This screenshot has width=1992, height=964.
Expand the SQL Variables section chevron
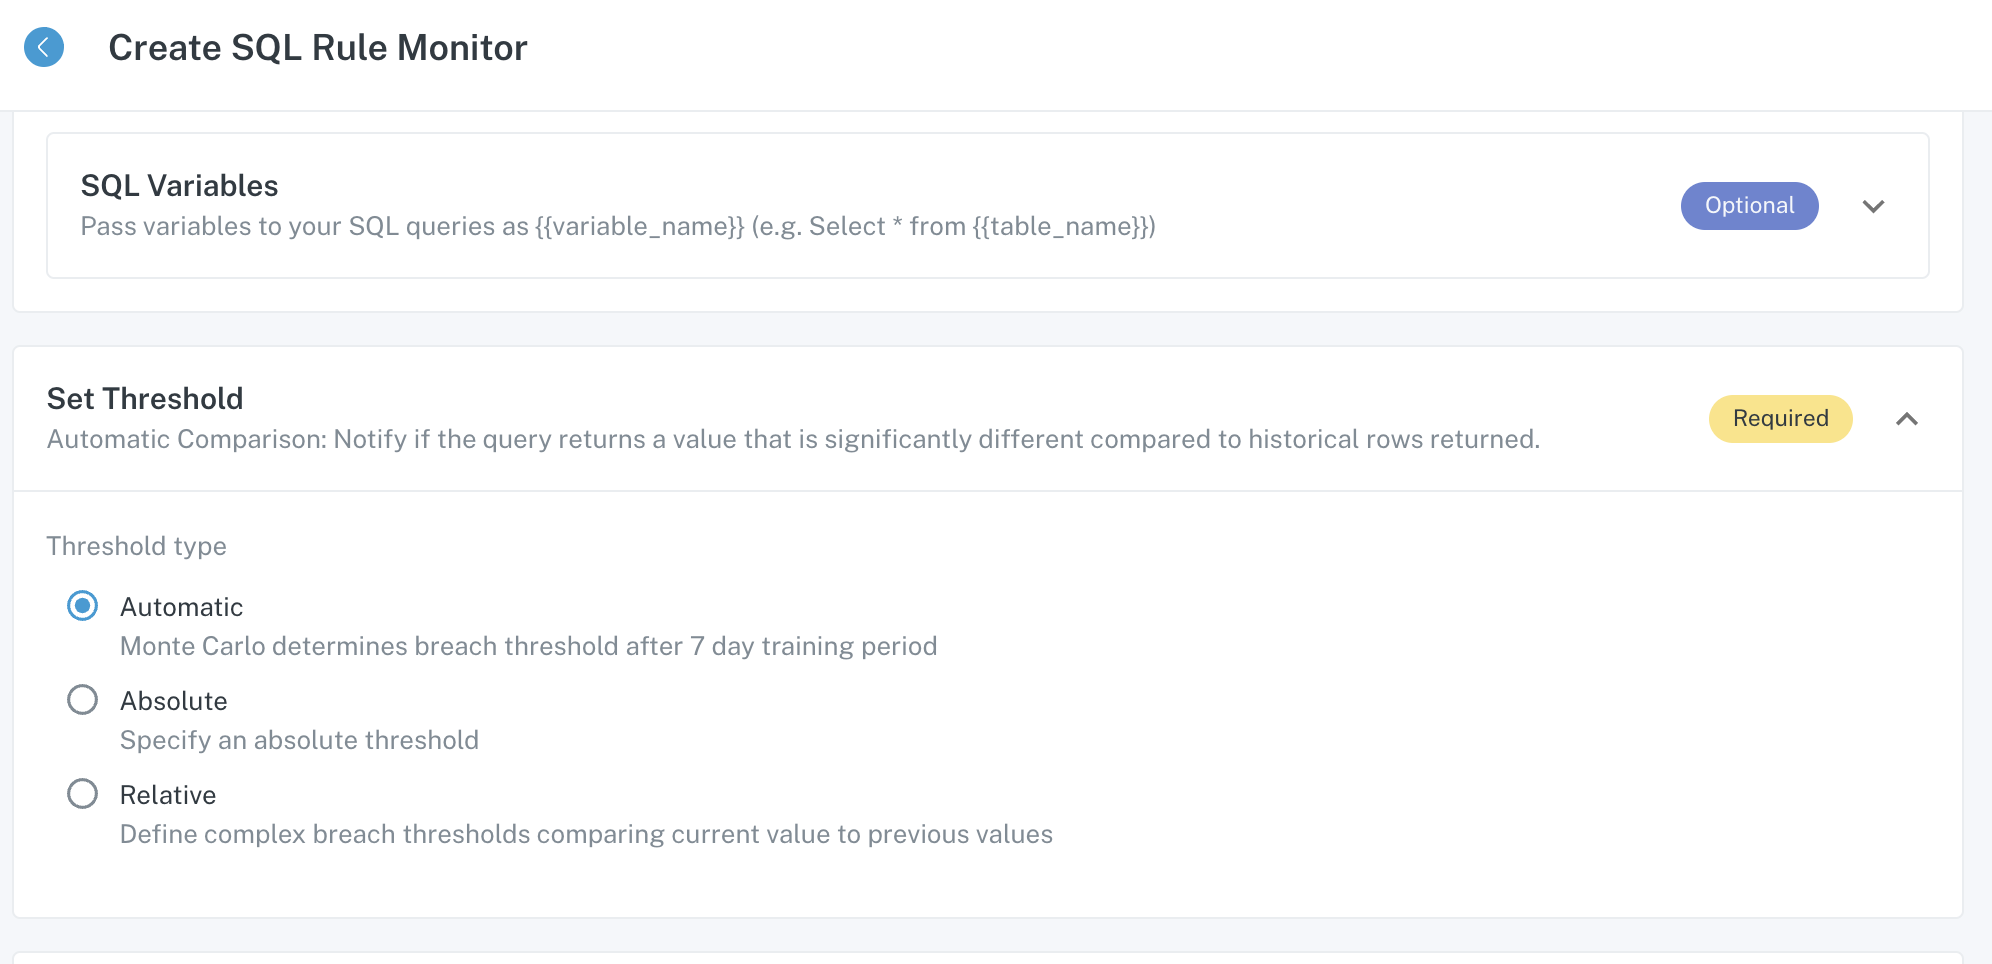coord(1873,206)
